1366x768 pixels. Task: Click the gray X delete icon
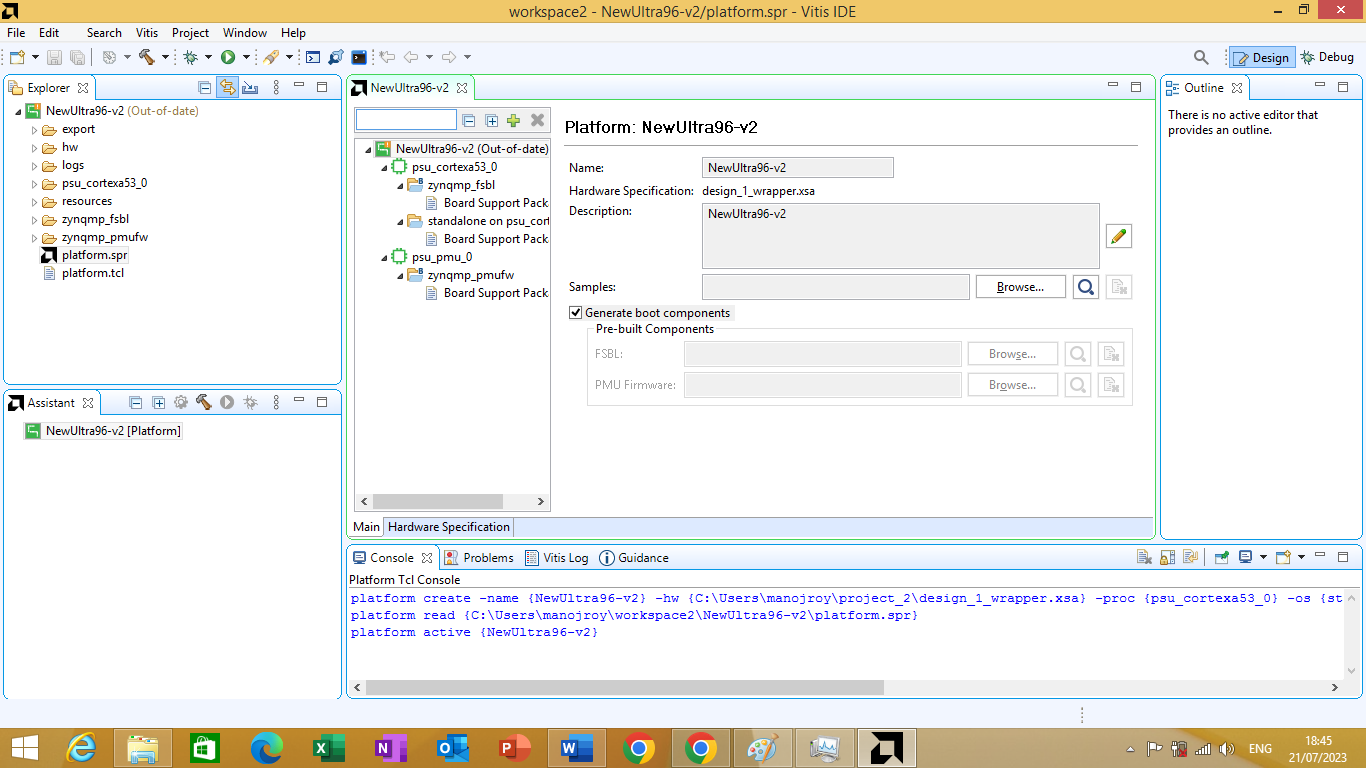point(537,120)
